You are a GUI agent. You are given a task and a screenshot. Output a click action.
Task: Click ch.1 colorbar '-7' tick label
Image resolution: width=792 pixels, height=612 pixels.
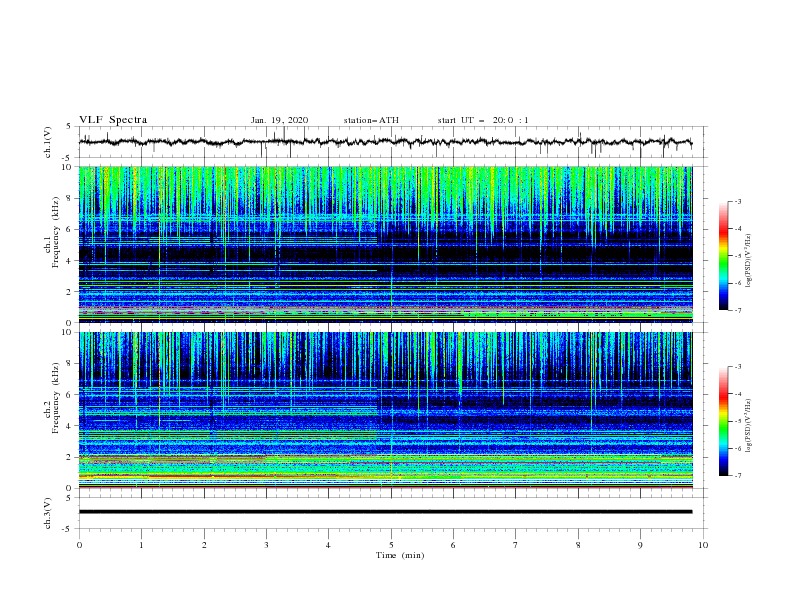(x=738, y=310)
